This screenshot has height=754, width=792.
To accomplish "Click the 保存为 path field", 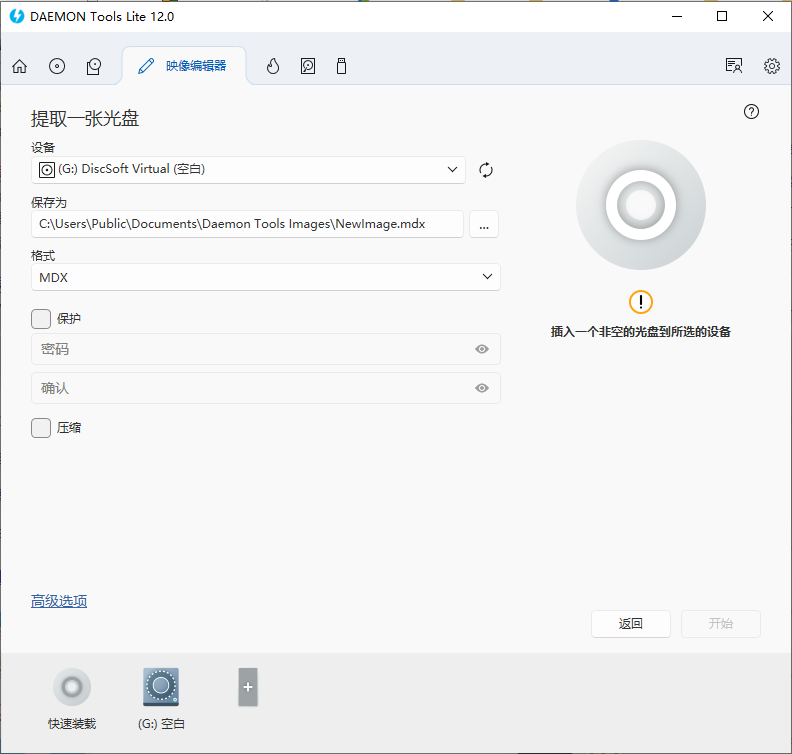I will [x=248, y=224].
